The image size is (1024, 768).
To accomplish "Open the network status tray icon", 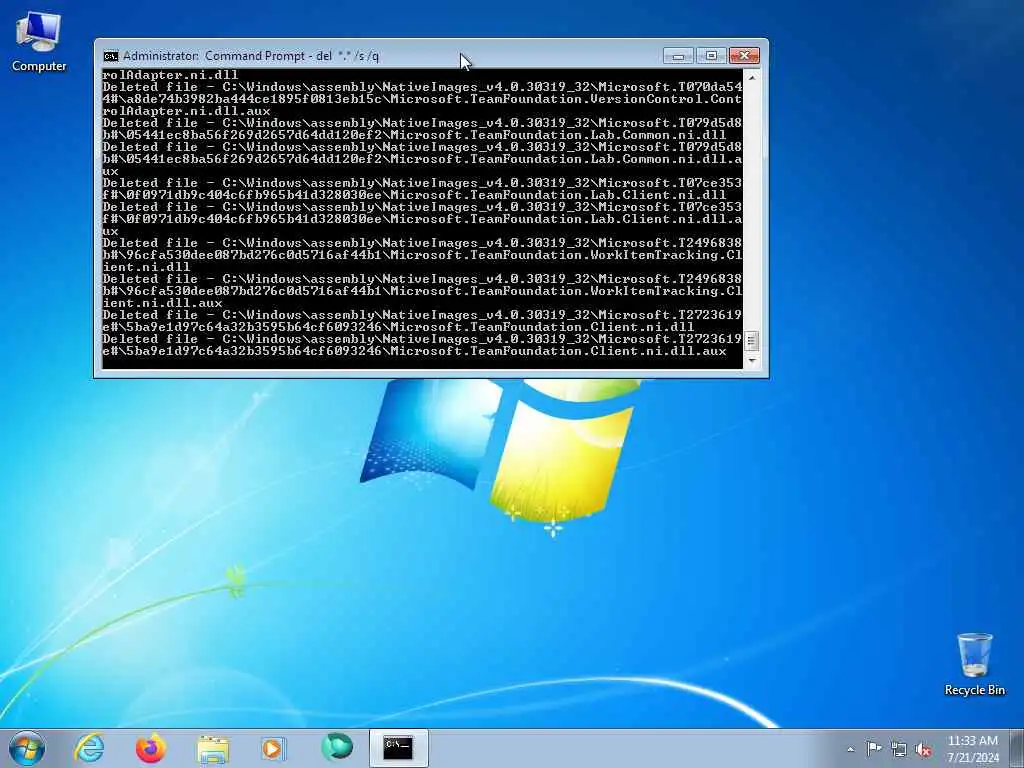I will 899,749.
